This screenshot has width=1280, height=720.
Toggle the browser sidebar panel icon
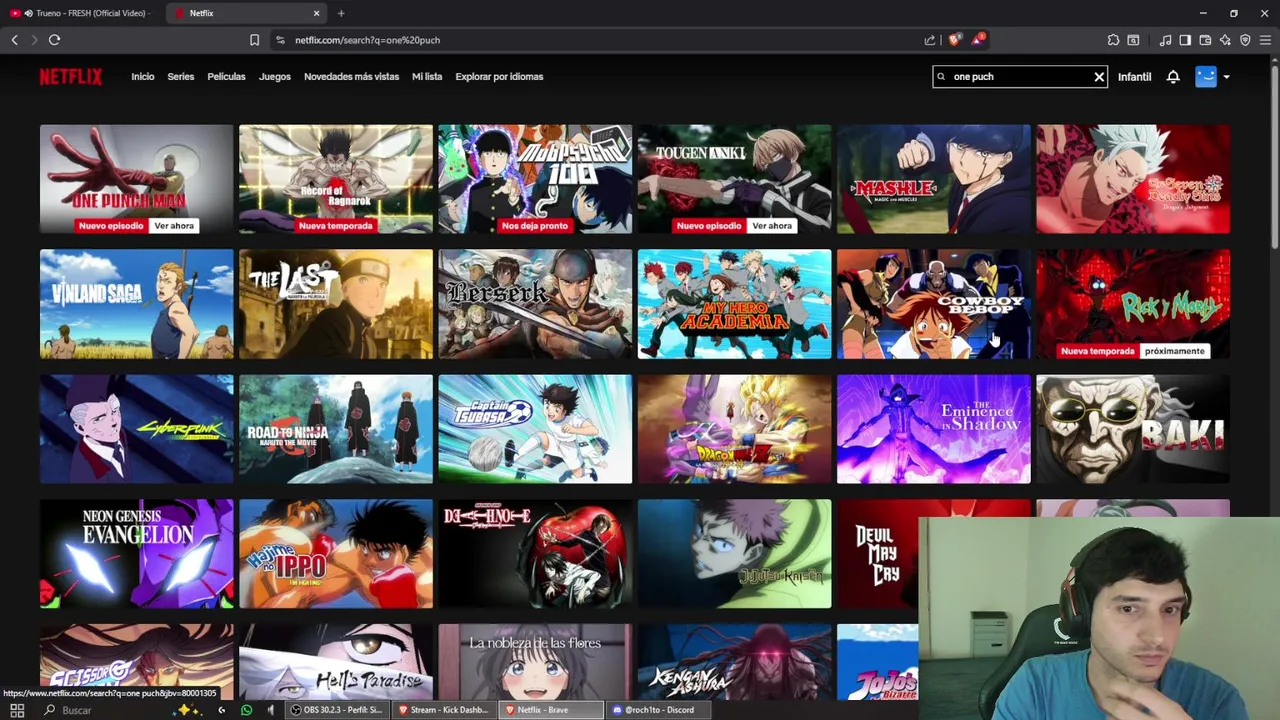pos(1185,40)
